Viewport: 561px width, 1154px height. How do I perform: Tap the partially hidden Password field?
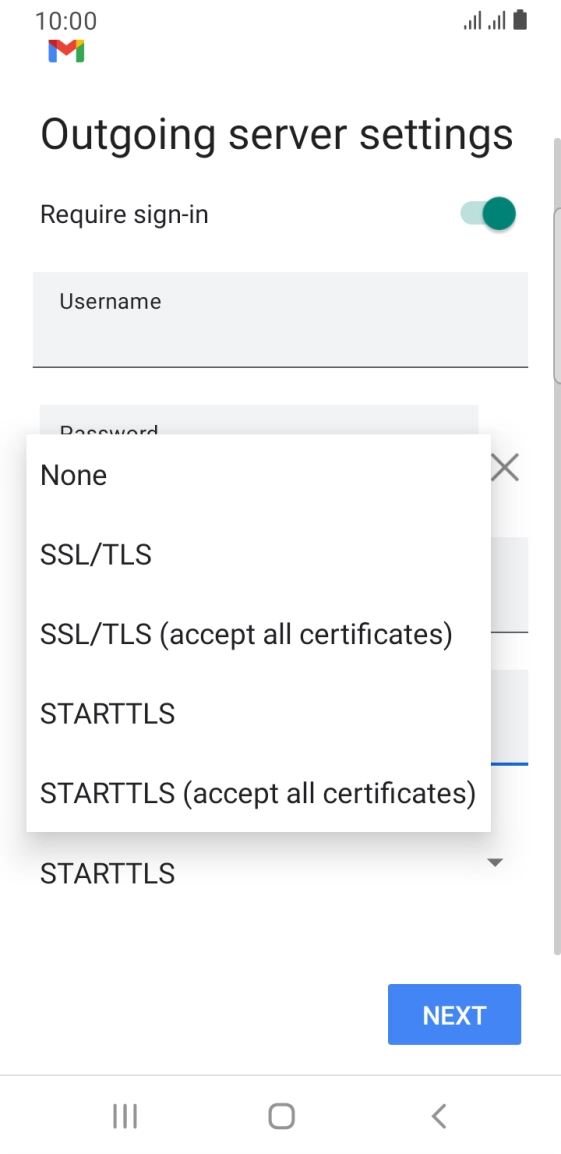[259, 420]
